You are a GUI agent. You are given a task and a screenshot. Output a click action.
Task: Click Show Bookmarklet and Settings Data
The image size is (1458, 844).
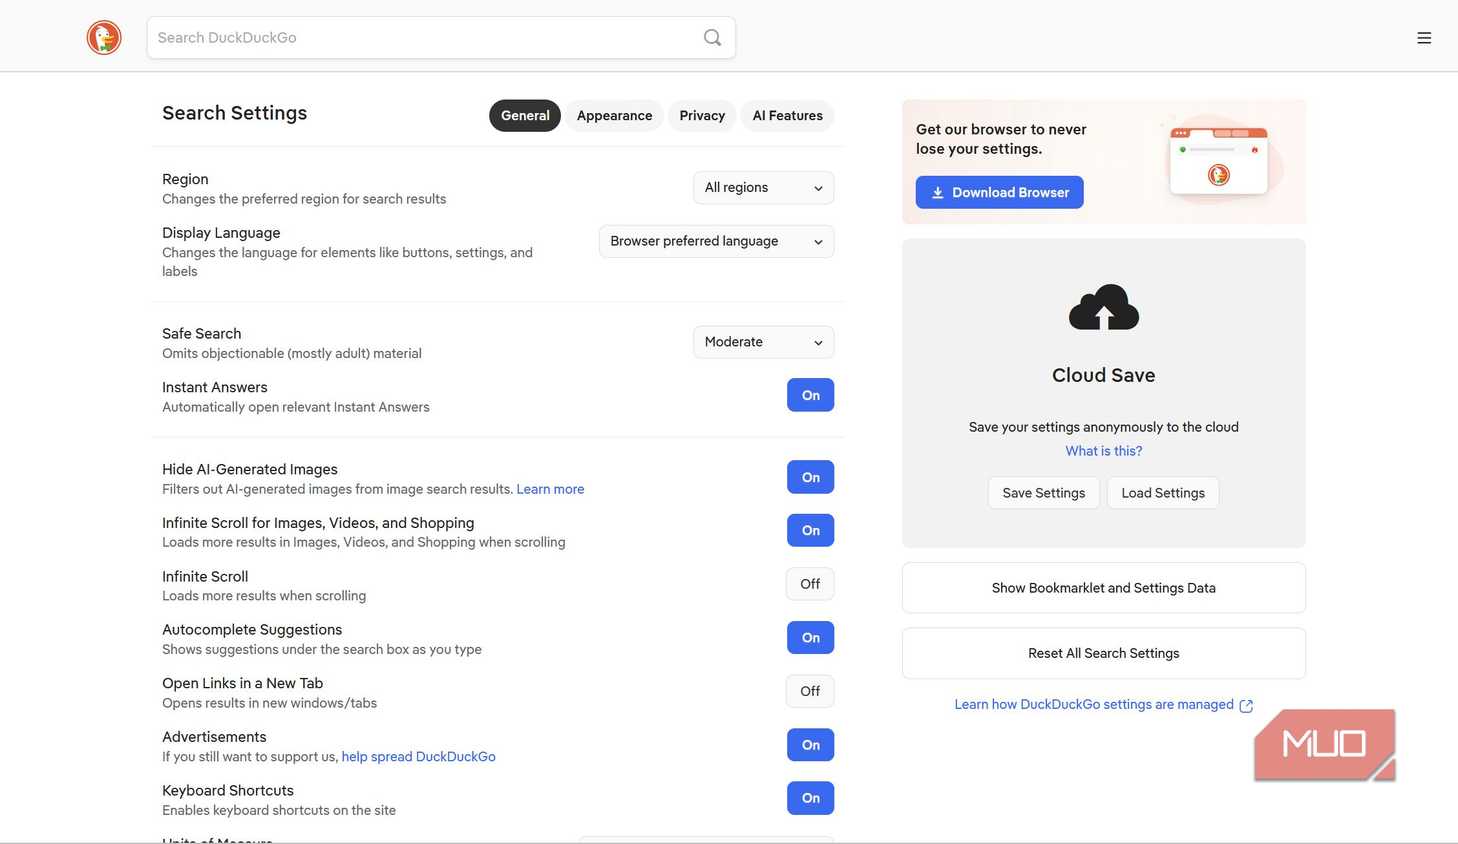[1104, 588]
